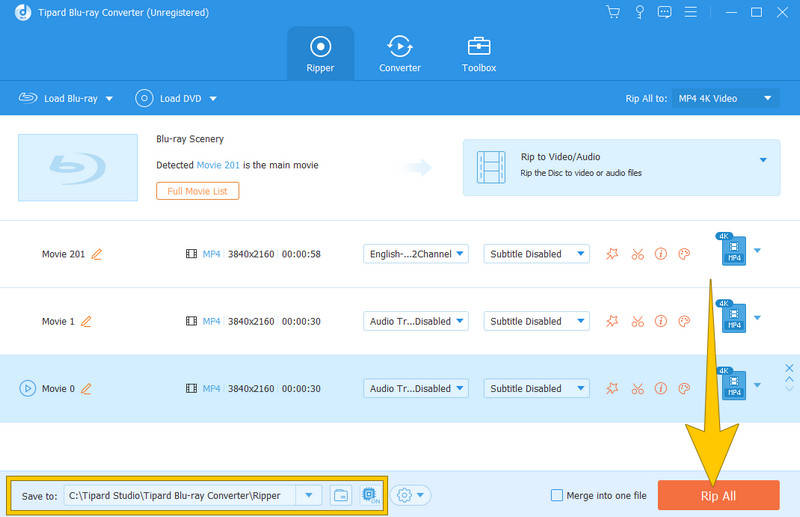Expand the Load Blu-ray dropdown arrow

click(x=109, y=99)
